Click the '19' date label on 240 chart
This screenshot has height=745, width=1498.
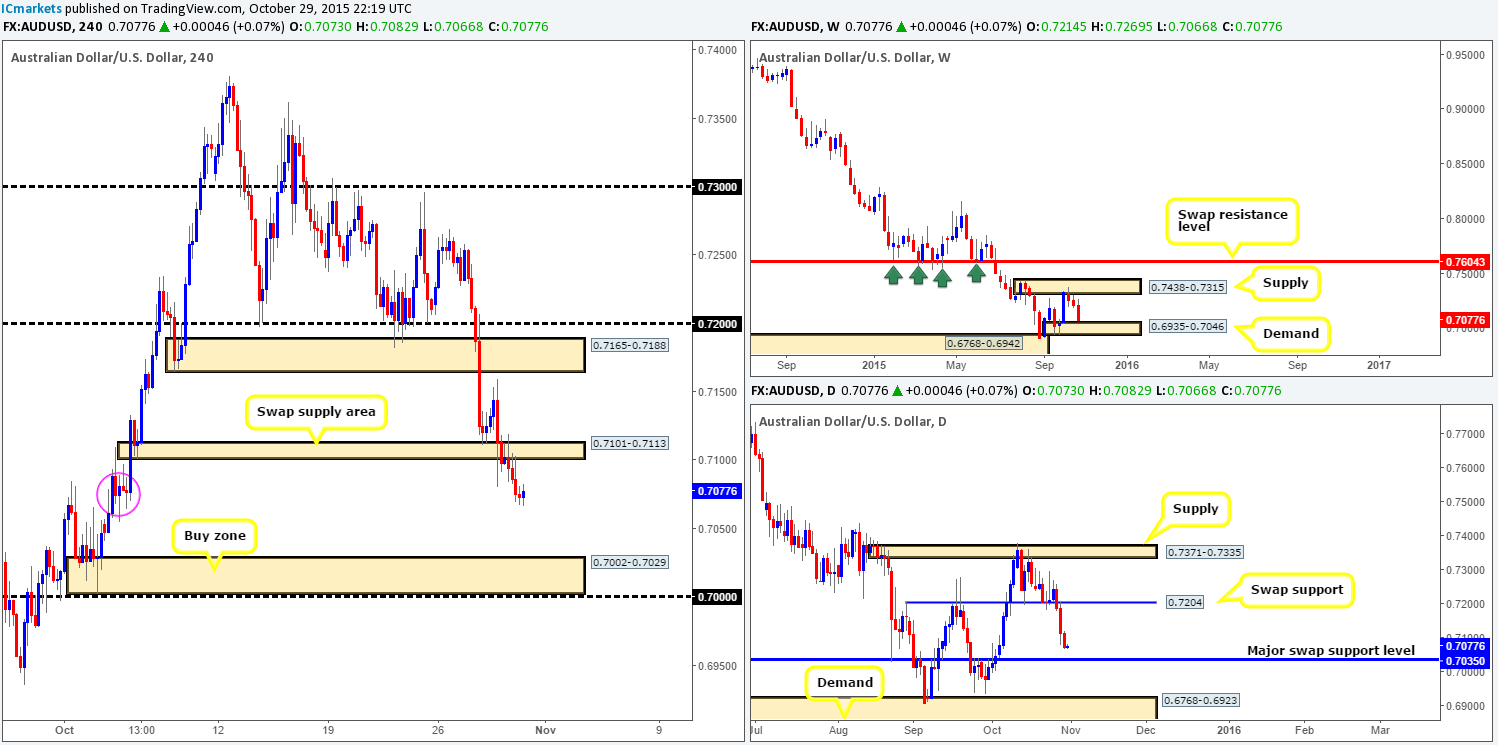tap(328, 729)
